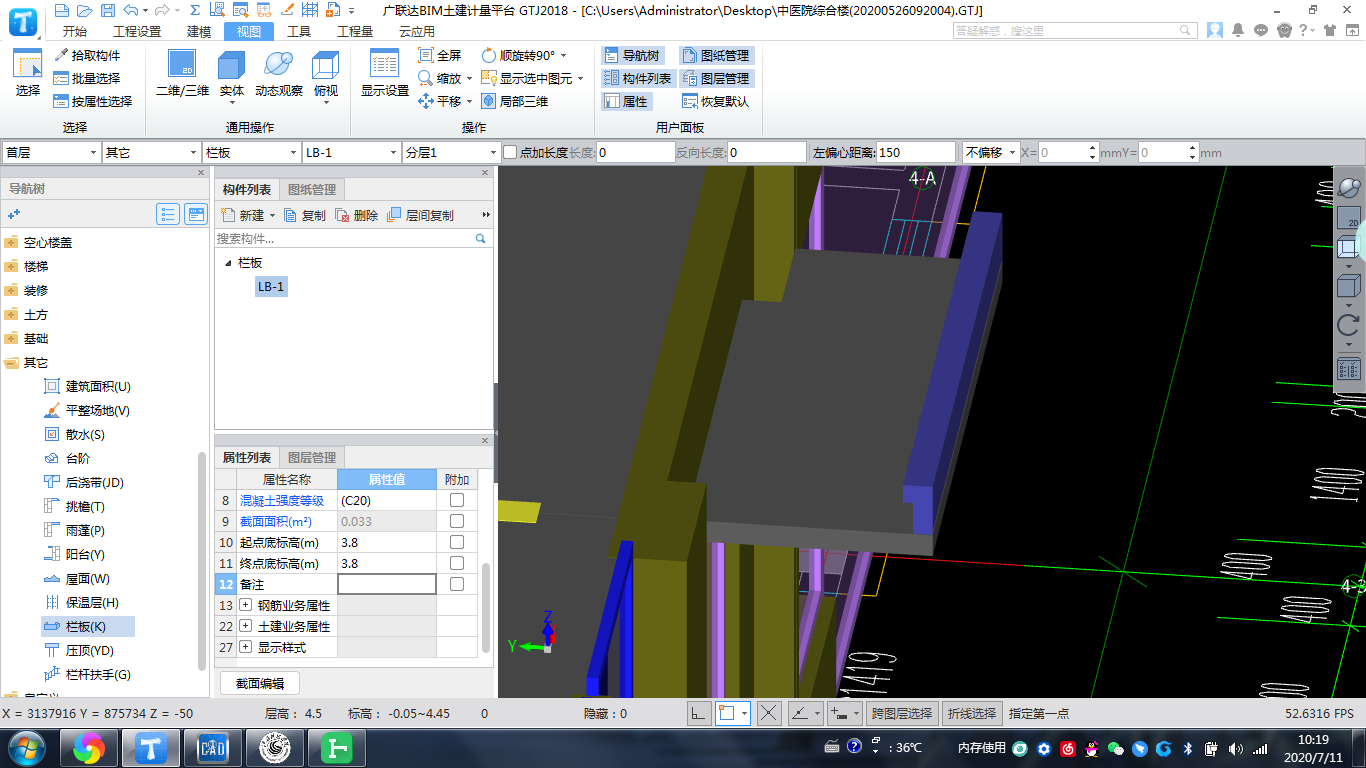Click the display settings icon in right-side view toolbar
This screenshot has width=1366, height=768.
(1348, 368)
